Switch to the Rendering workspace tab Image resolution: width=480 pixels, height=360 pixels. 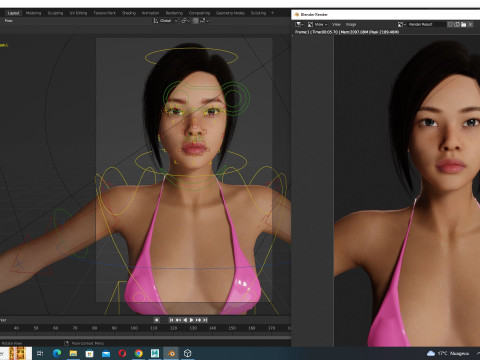pyautogui.click(x=174, y=13)
